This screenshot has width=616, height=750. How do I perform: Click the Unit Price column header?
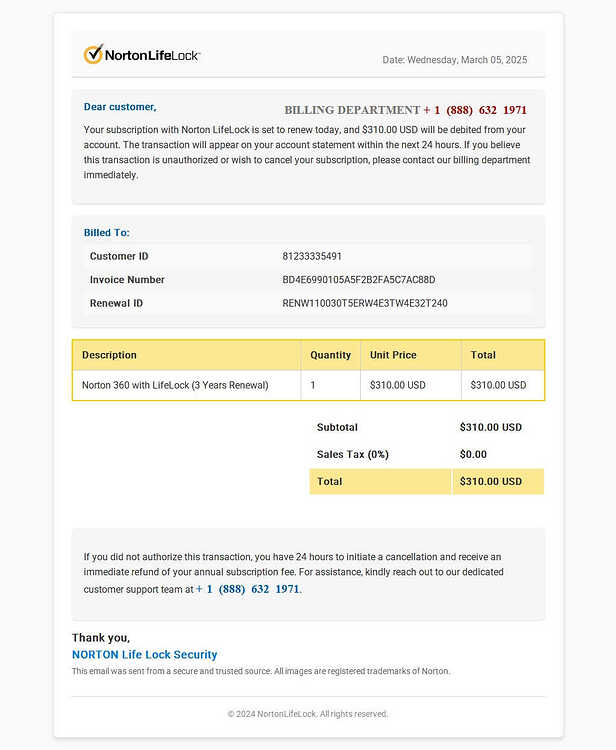393,355
